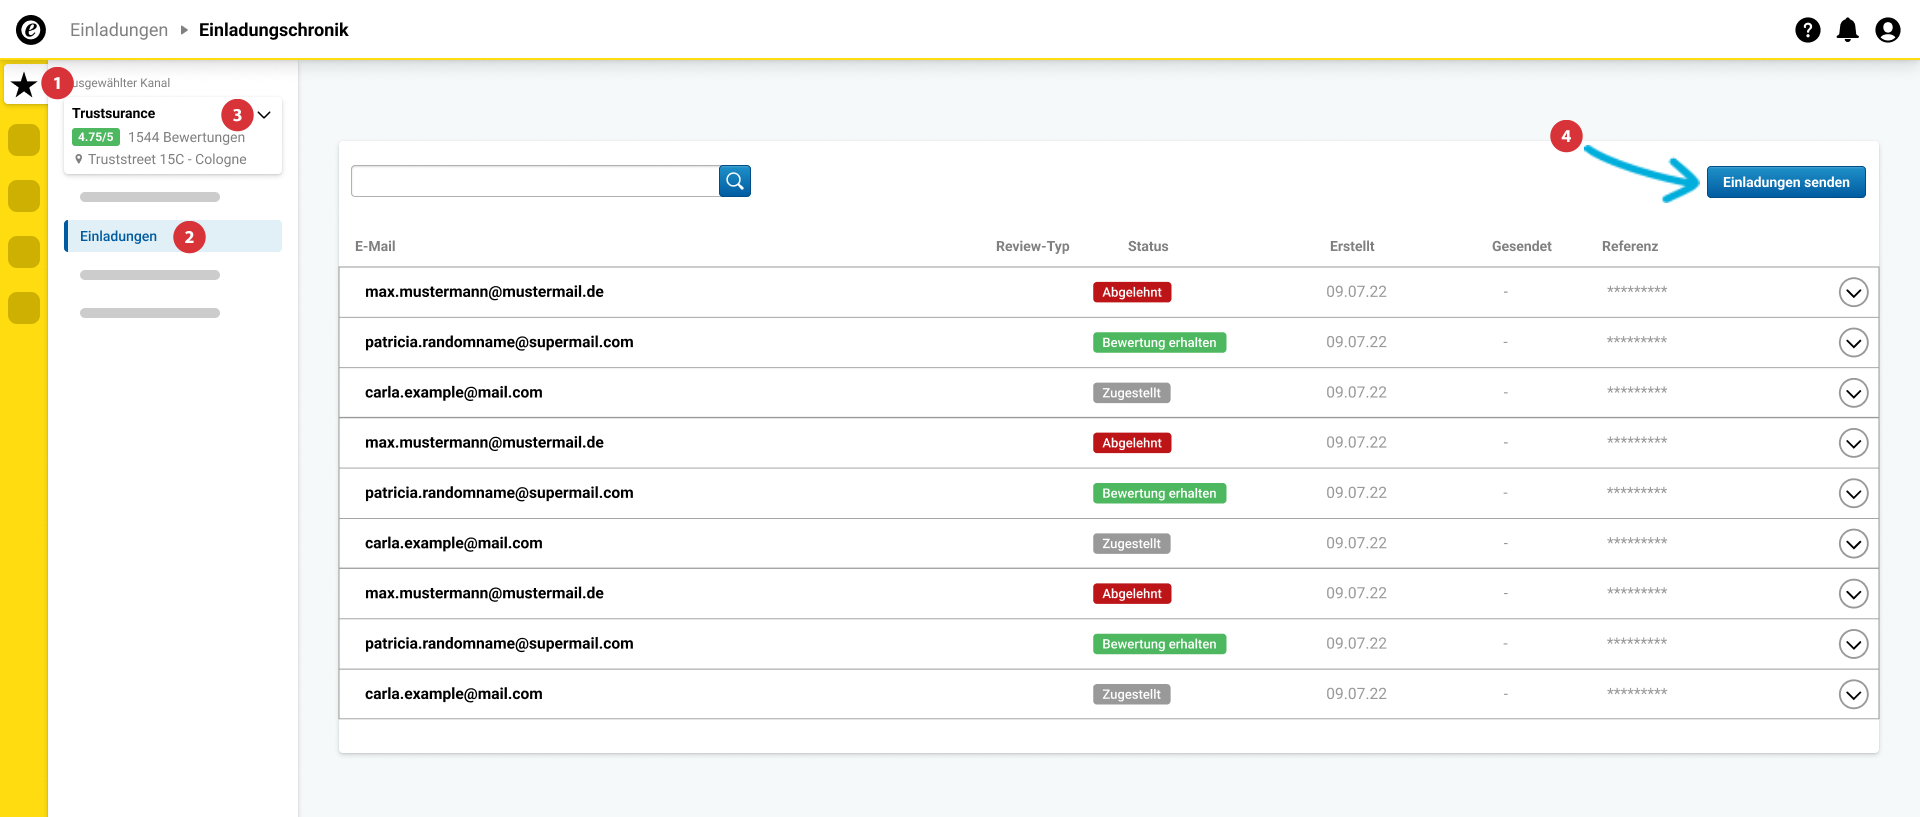The image size is (1920, 817).
Task: Open the Einladungen sidebar menu item
Action: pyautogui.click(x=173, y=236)
